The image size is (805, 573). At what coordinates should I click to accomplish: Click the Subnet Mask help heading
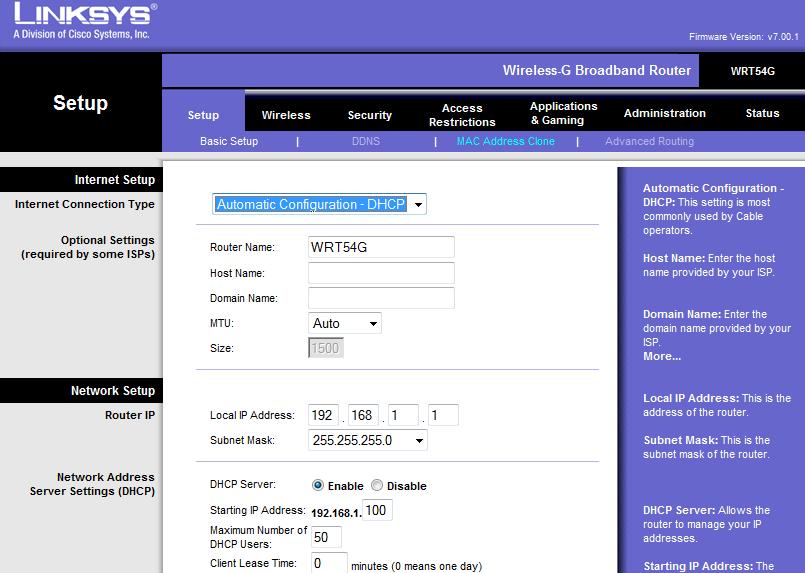tap(680, 440)
